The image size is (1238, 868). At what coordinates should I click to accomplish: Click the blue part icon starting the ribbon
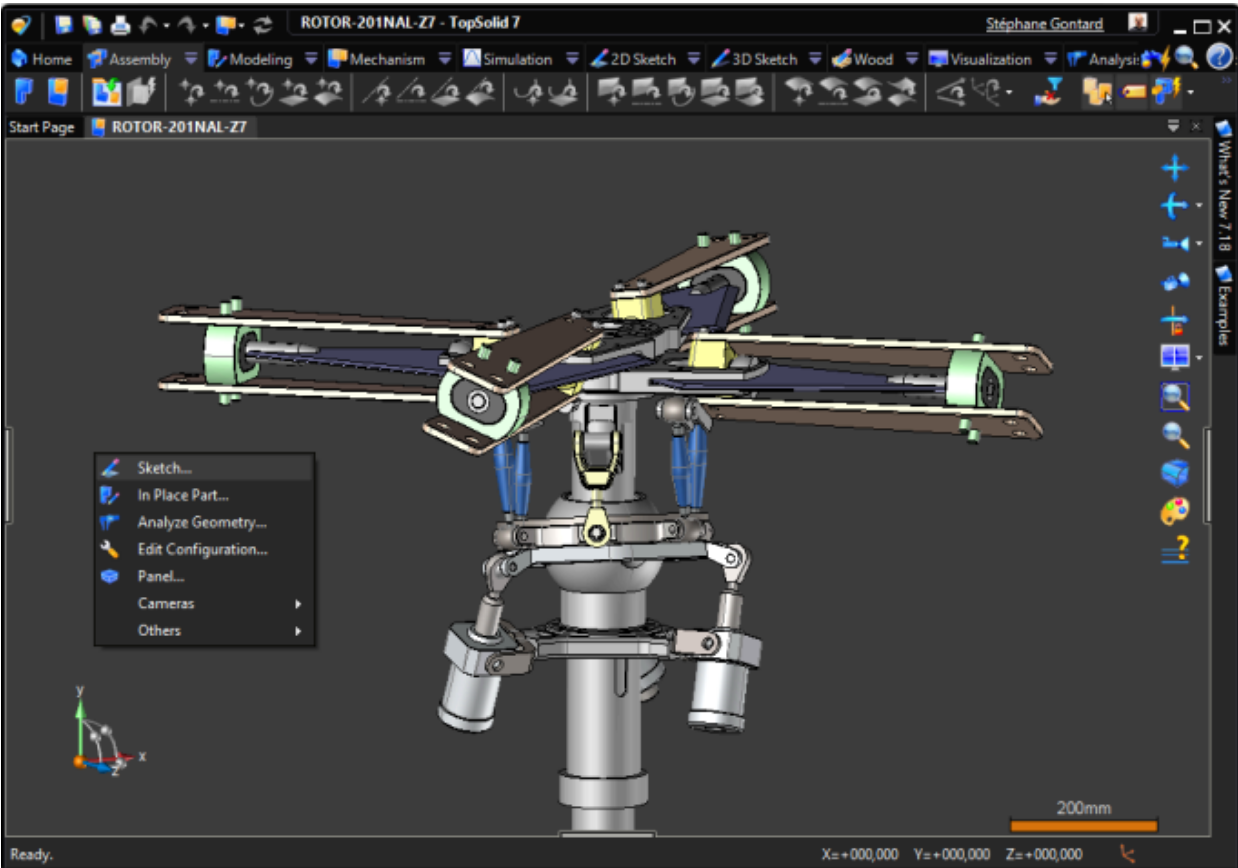pos(26,93)
